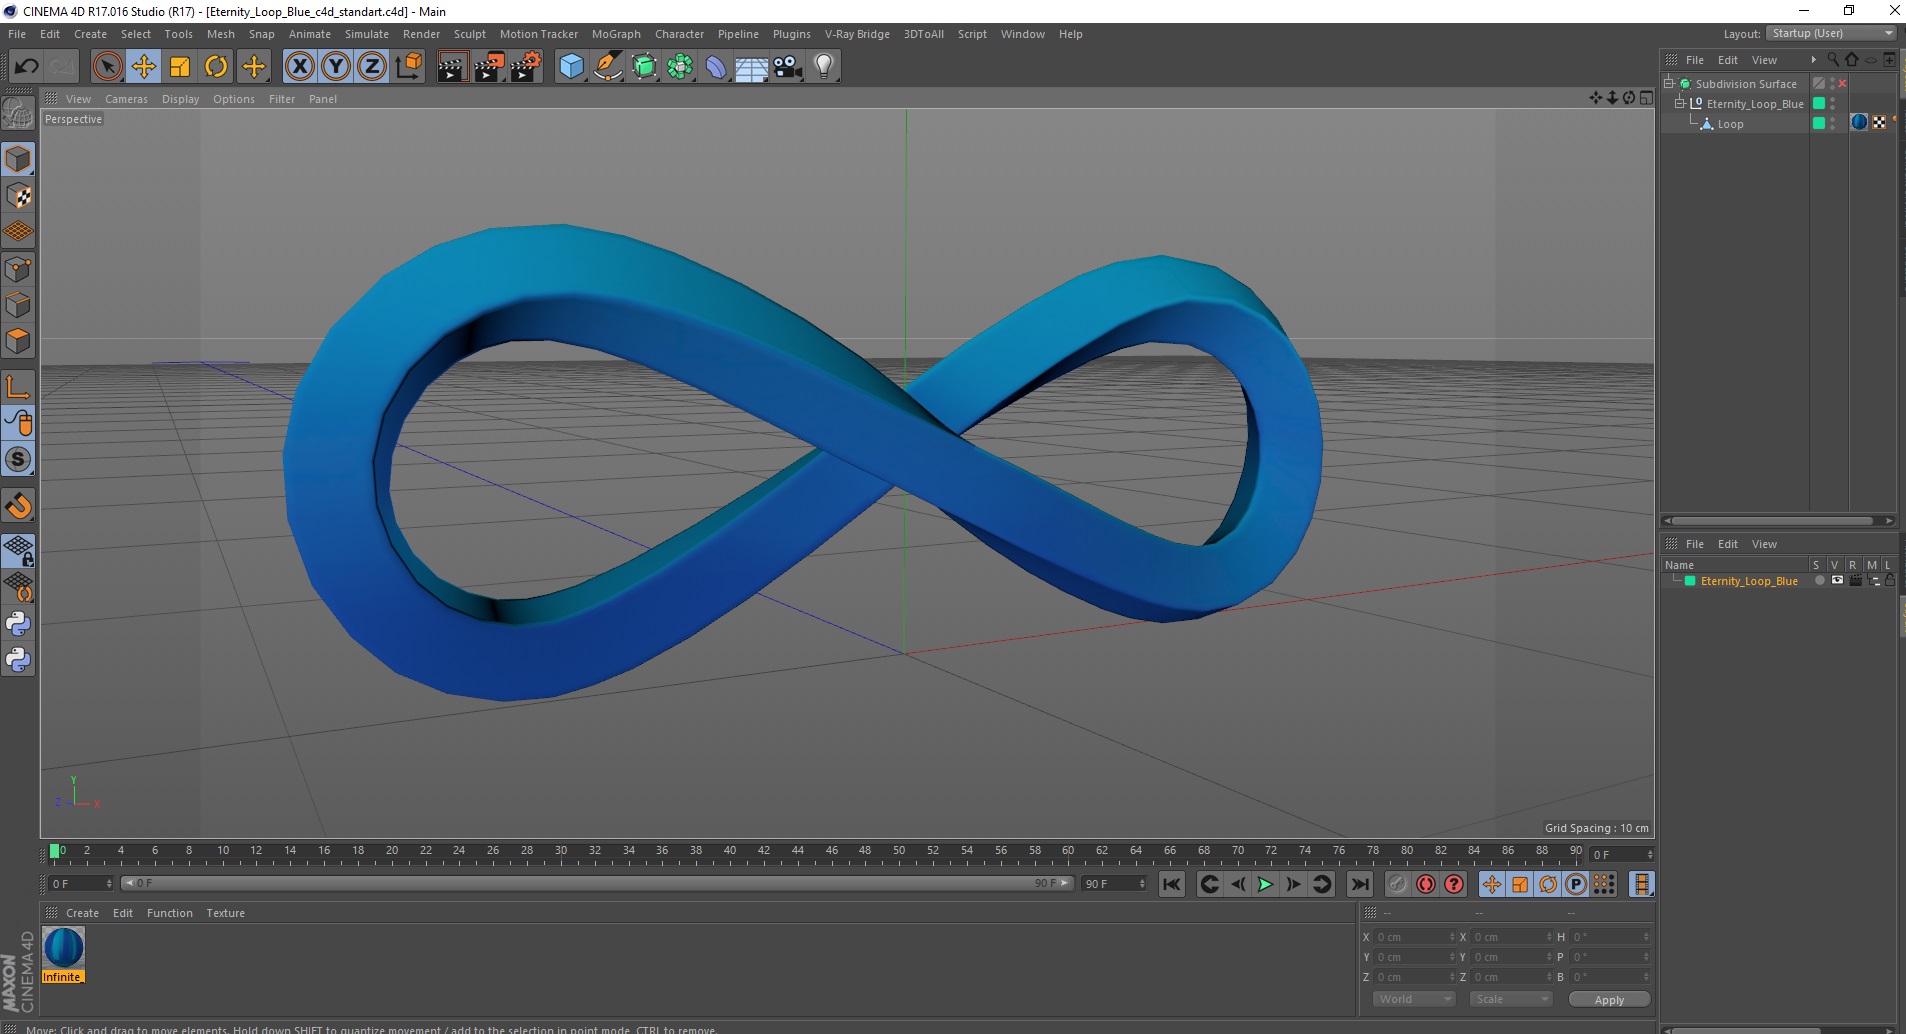Viewport: 1906px width, 1034px height.
Task: Open the Sculpt menu
Action: point(469,34)
